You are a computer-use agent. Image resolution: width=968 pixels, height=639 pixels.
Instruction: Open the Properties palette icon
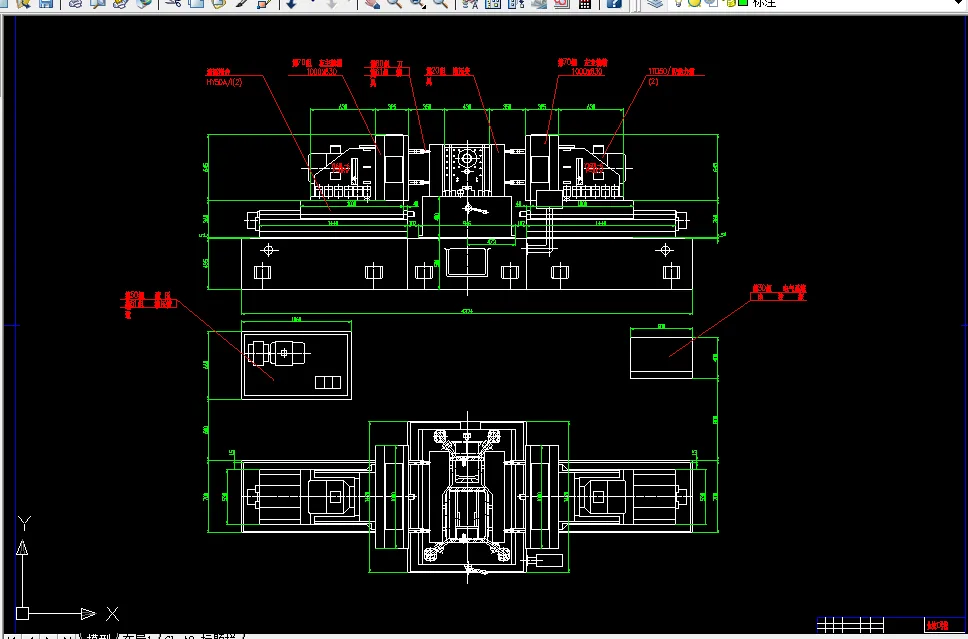tap(470, 4)
